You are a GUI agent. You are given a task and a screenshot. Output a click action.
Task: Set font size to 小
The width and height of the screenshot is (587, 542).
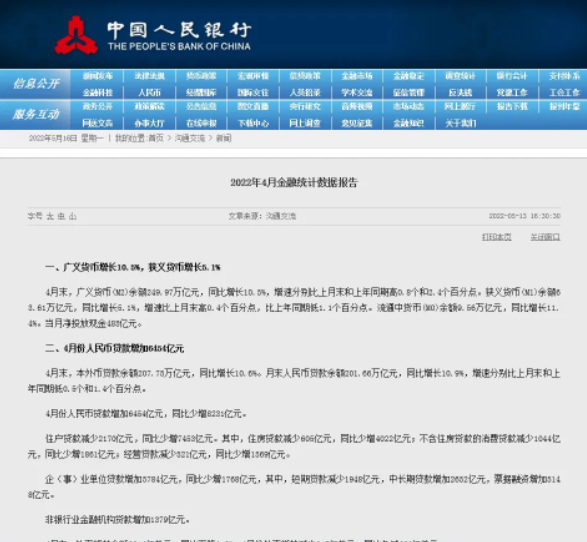pos(73,216)
